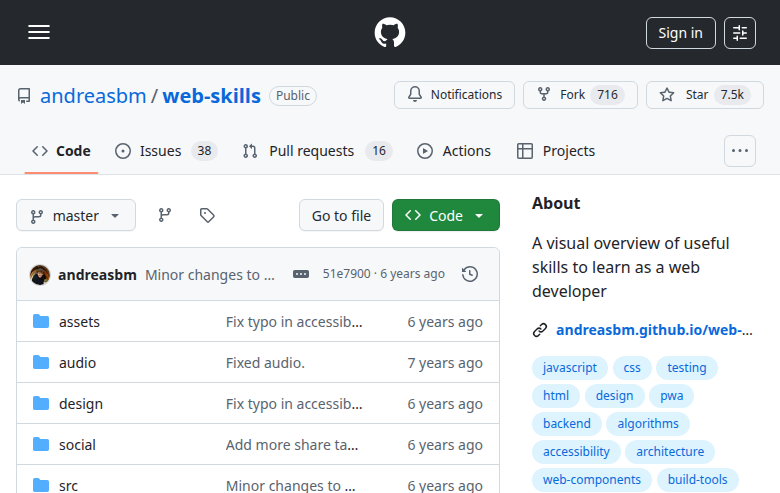Open andreasbm commit author link

coord(97,275)
